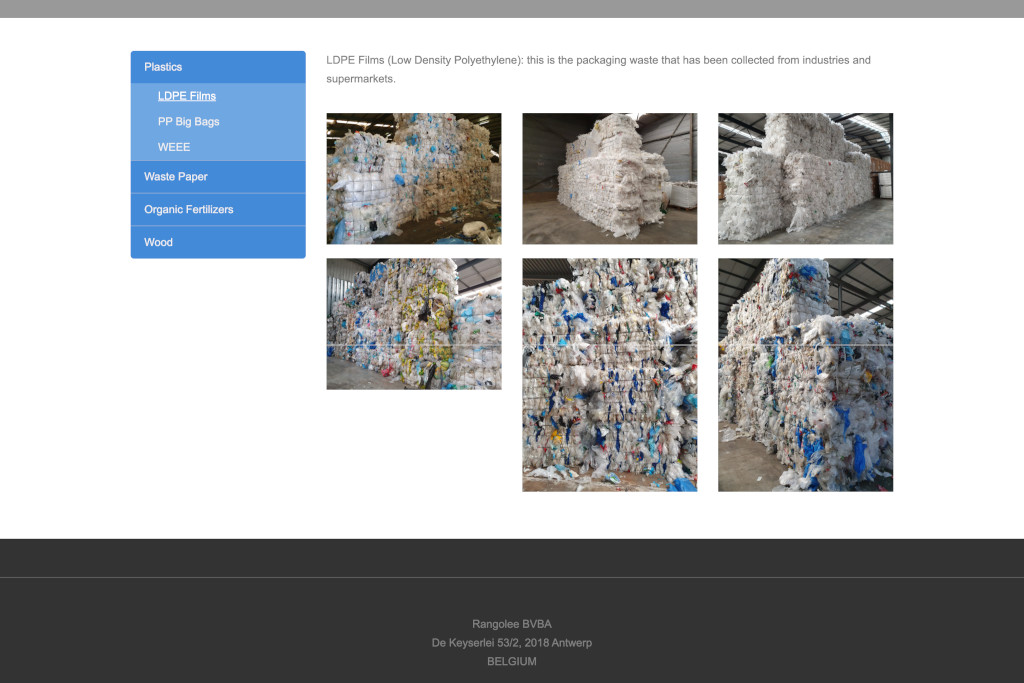Image resolution: width=1024 pixels, height=683 pixels.
Task: Expand the Plastics category header
Action: click(x=164, y=66)
